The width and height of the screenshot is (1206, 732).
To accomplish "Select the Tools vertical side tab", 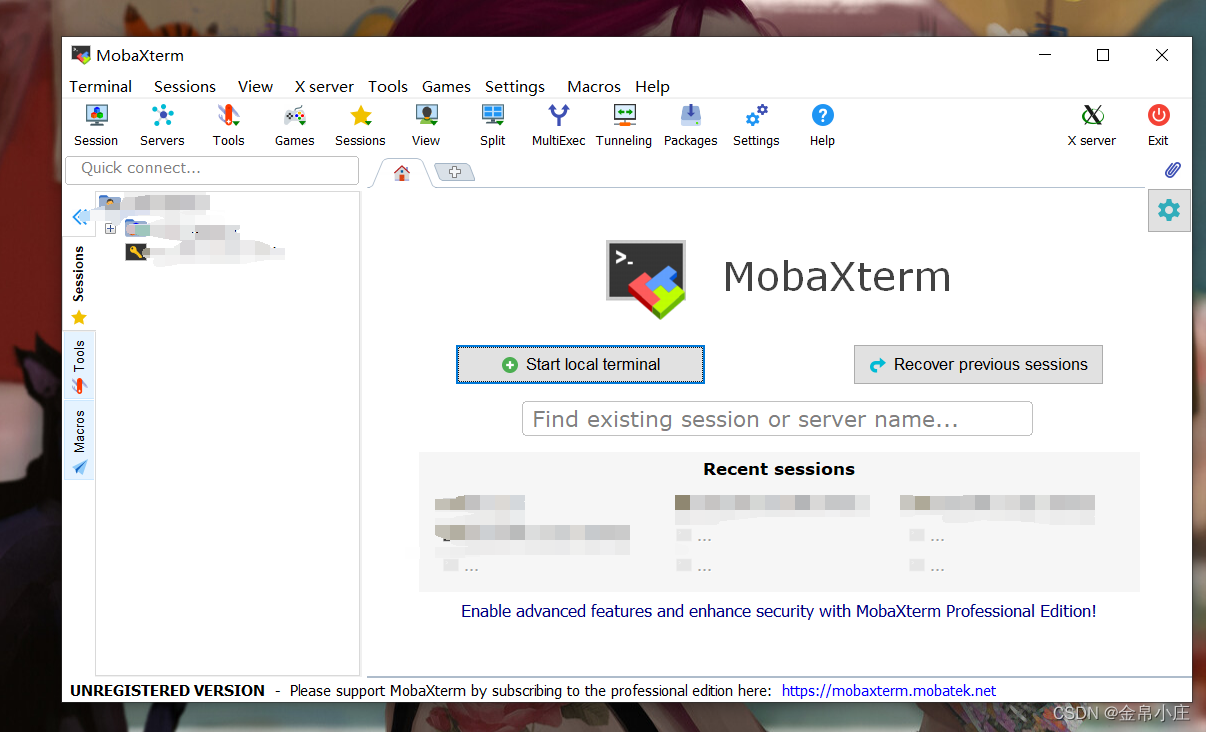I will tap(79, 366).
